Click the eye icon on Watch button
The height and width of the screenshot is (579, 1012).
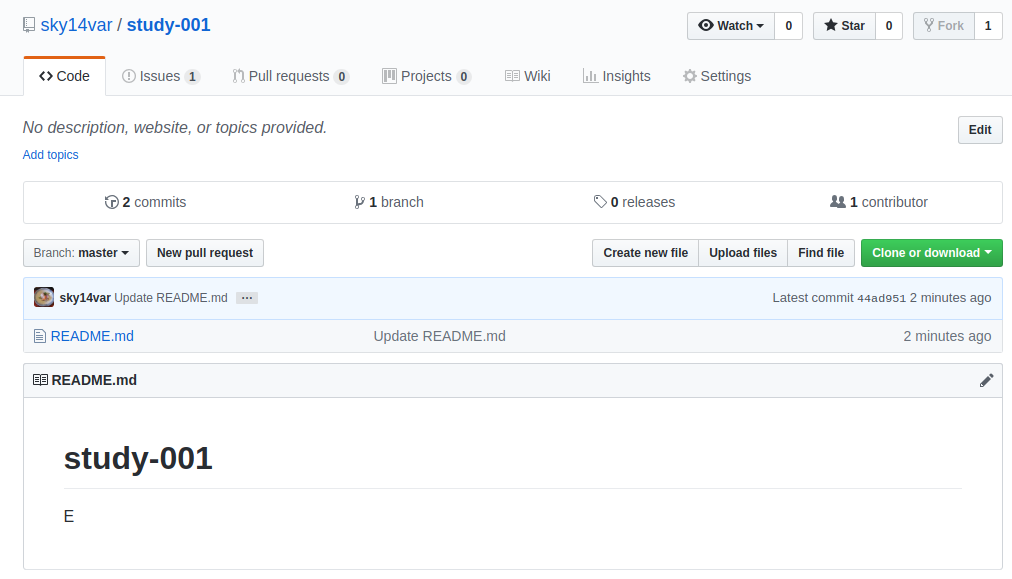pos(706,25)
